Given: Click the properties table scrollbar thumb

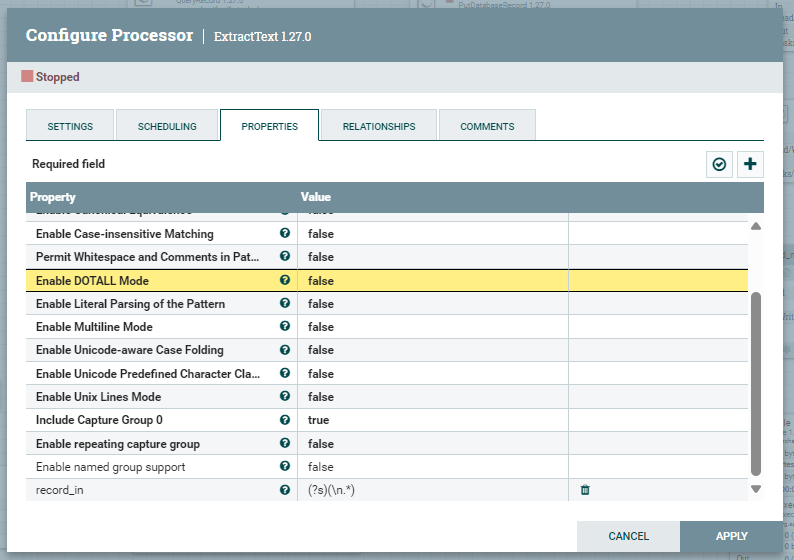Looking at the screenshot, I should click(756, 384).
